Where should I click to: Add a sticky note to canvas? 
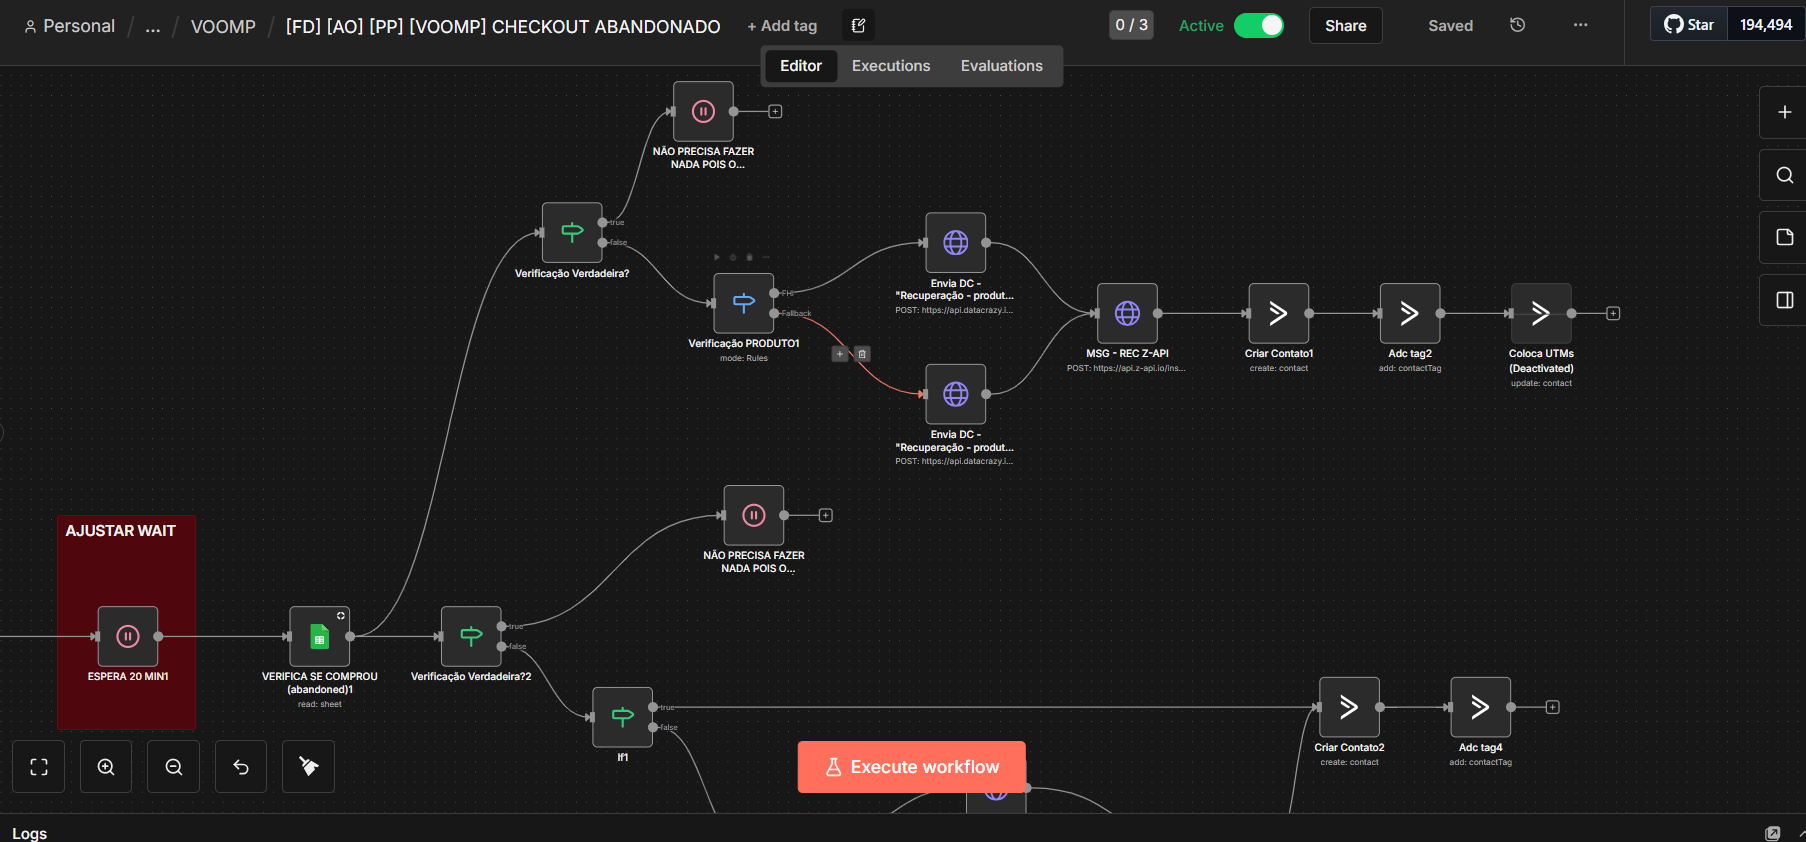[1784, 237]
